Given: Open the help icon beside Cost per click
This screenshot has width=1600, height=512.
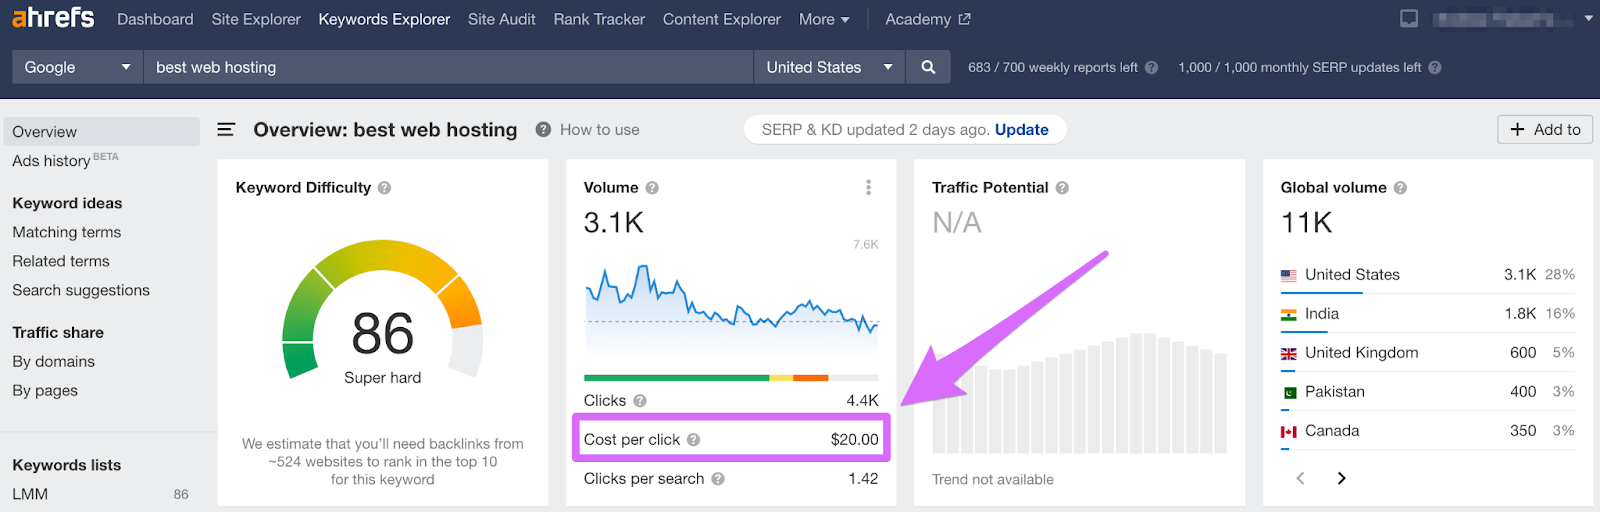Looking at the screenshot, I should pos(693,440).
